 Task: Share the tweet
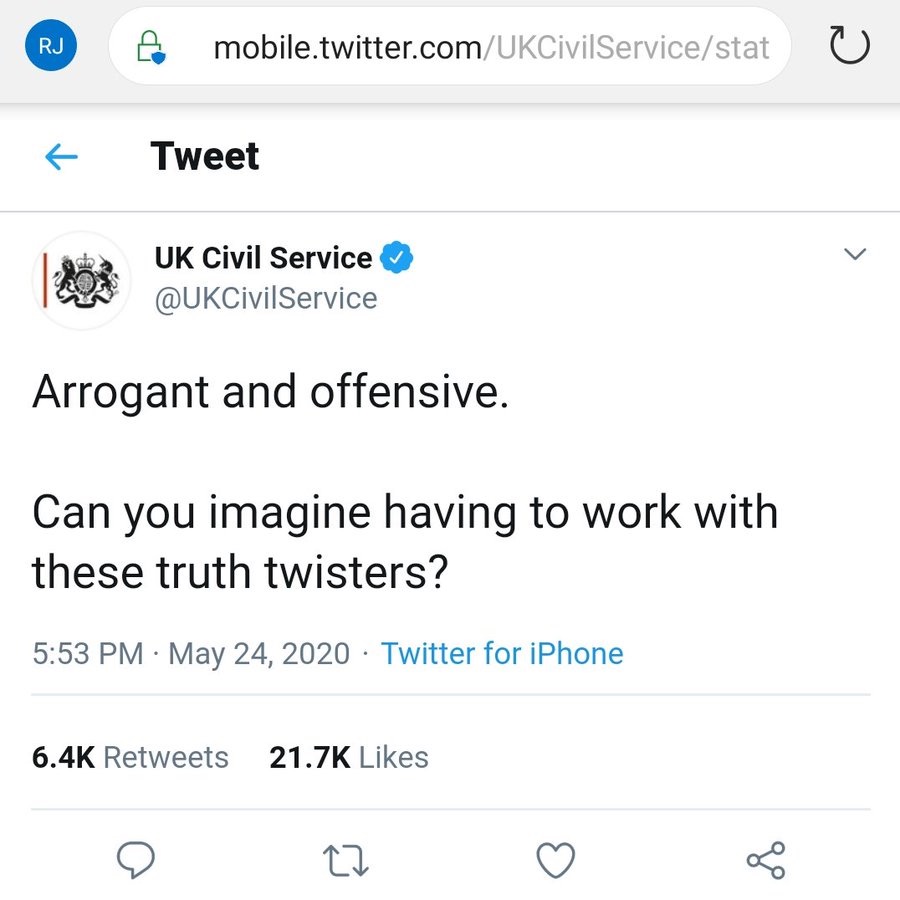tap(766, 859)
